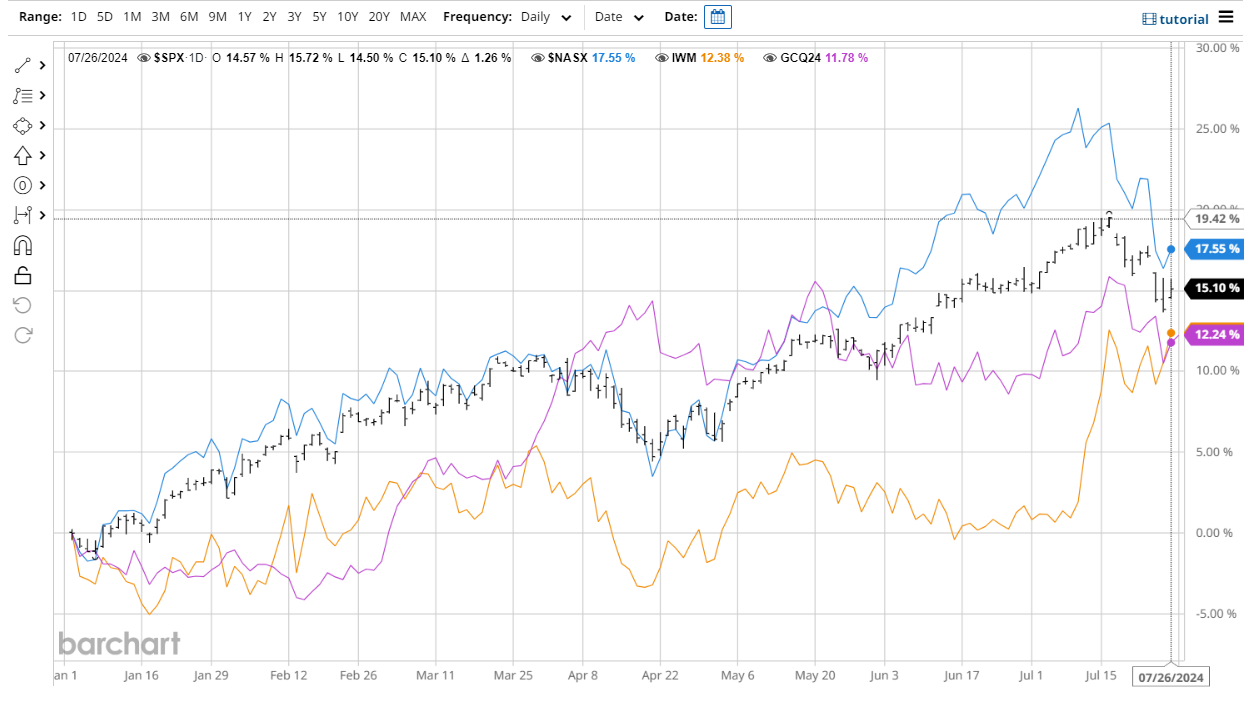Select the circled zero annotation tool
The image size is (1254, 704).
click(23, 185)
